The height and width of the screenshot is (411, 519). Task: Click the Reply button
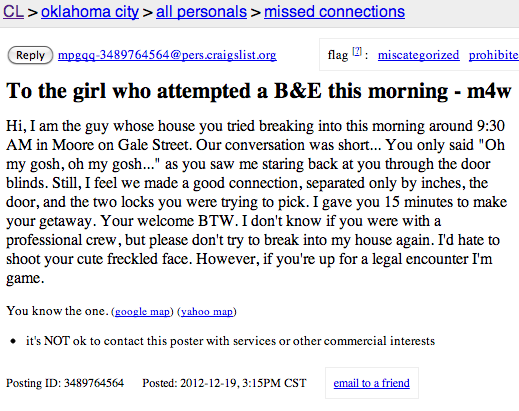pos(30,55)
